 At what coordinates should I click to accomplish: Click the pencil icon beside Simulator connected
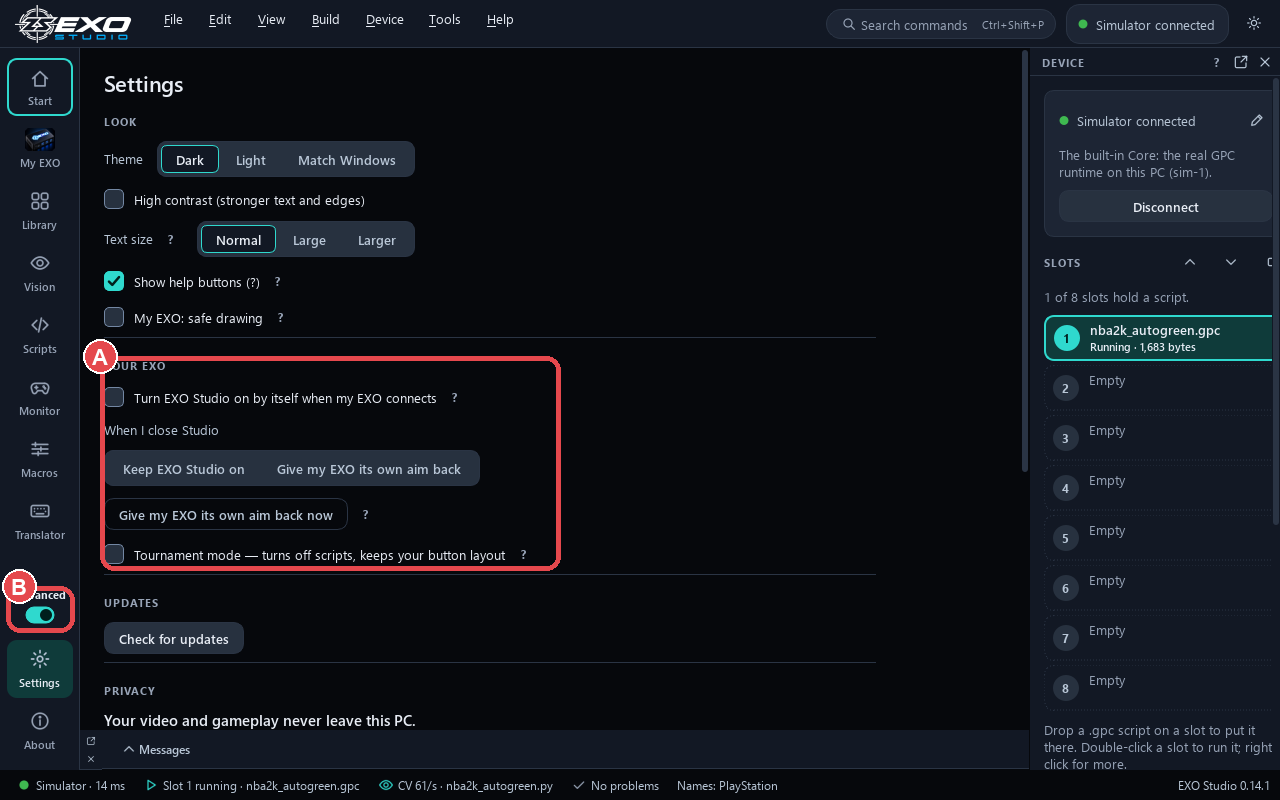pyautogui.click(x=1257, y=121)
